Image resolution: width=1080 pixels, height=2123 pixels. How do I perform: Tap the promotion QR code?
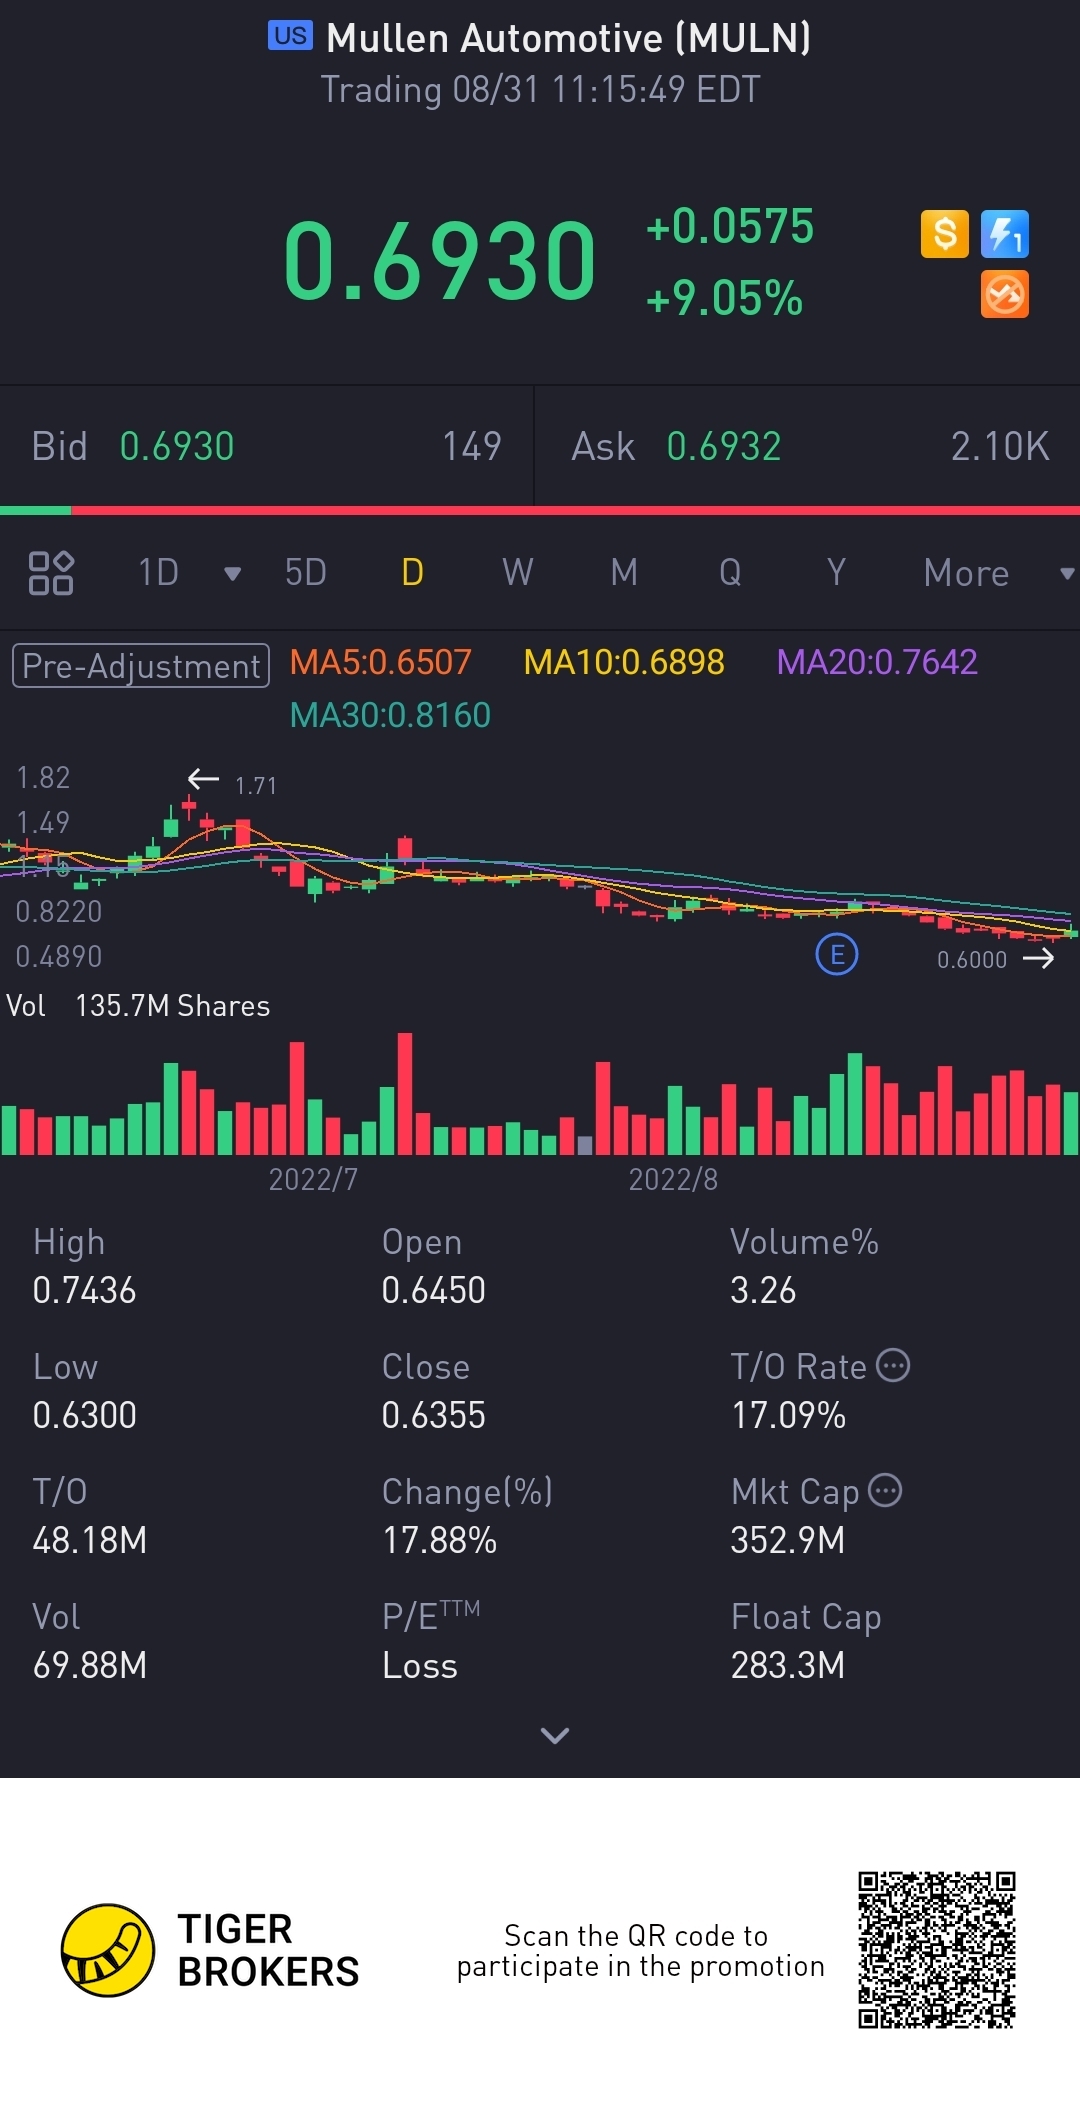pos(937,1950)
